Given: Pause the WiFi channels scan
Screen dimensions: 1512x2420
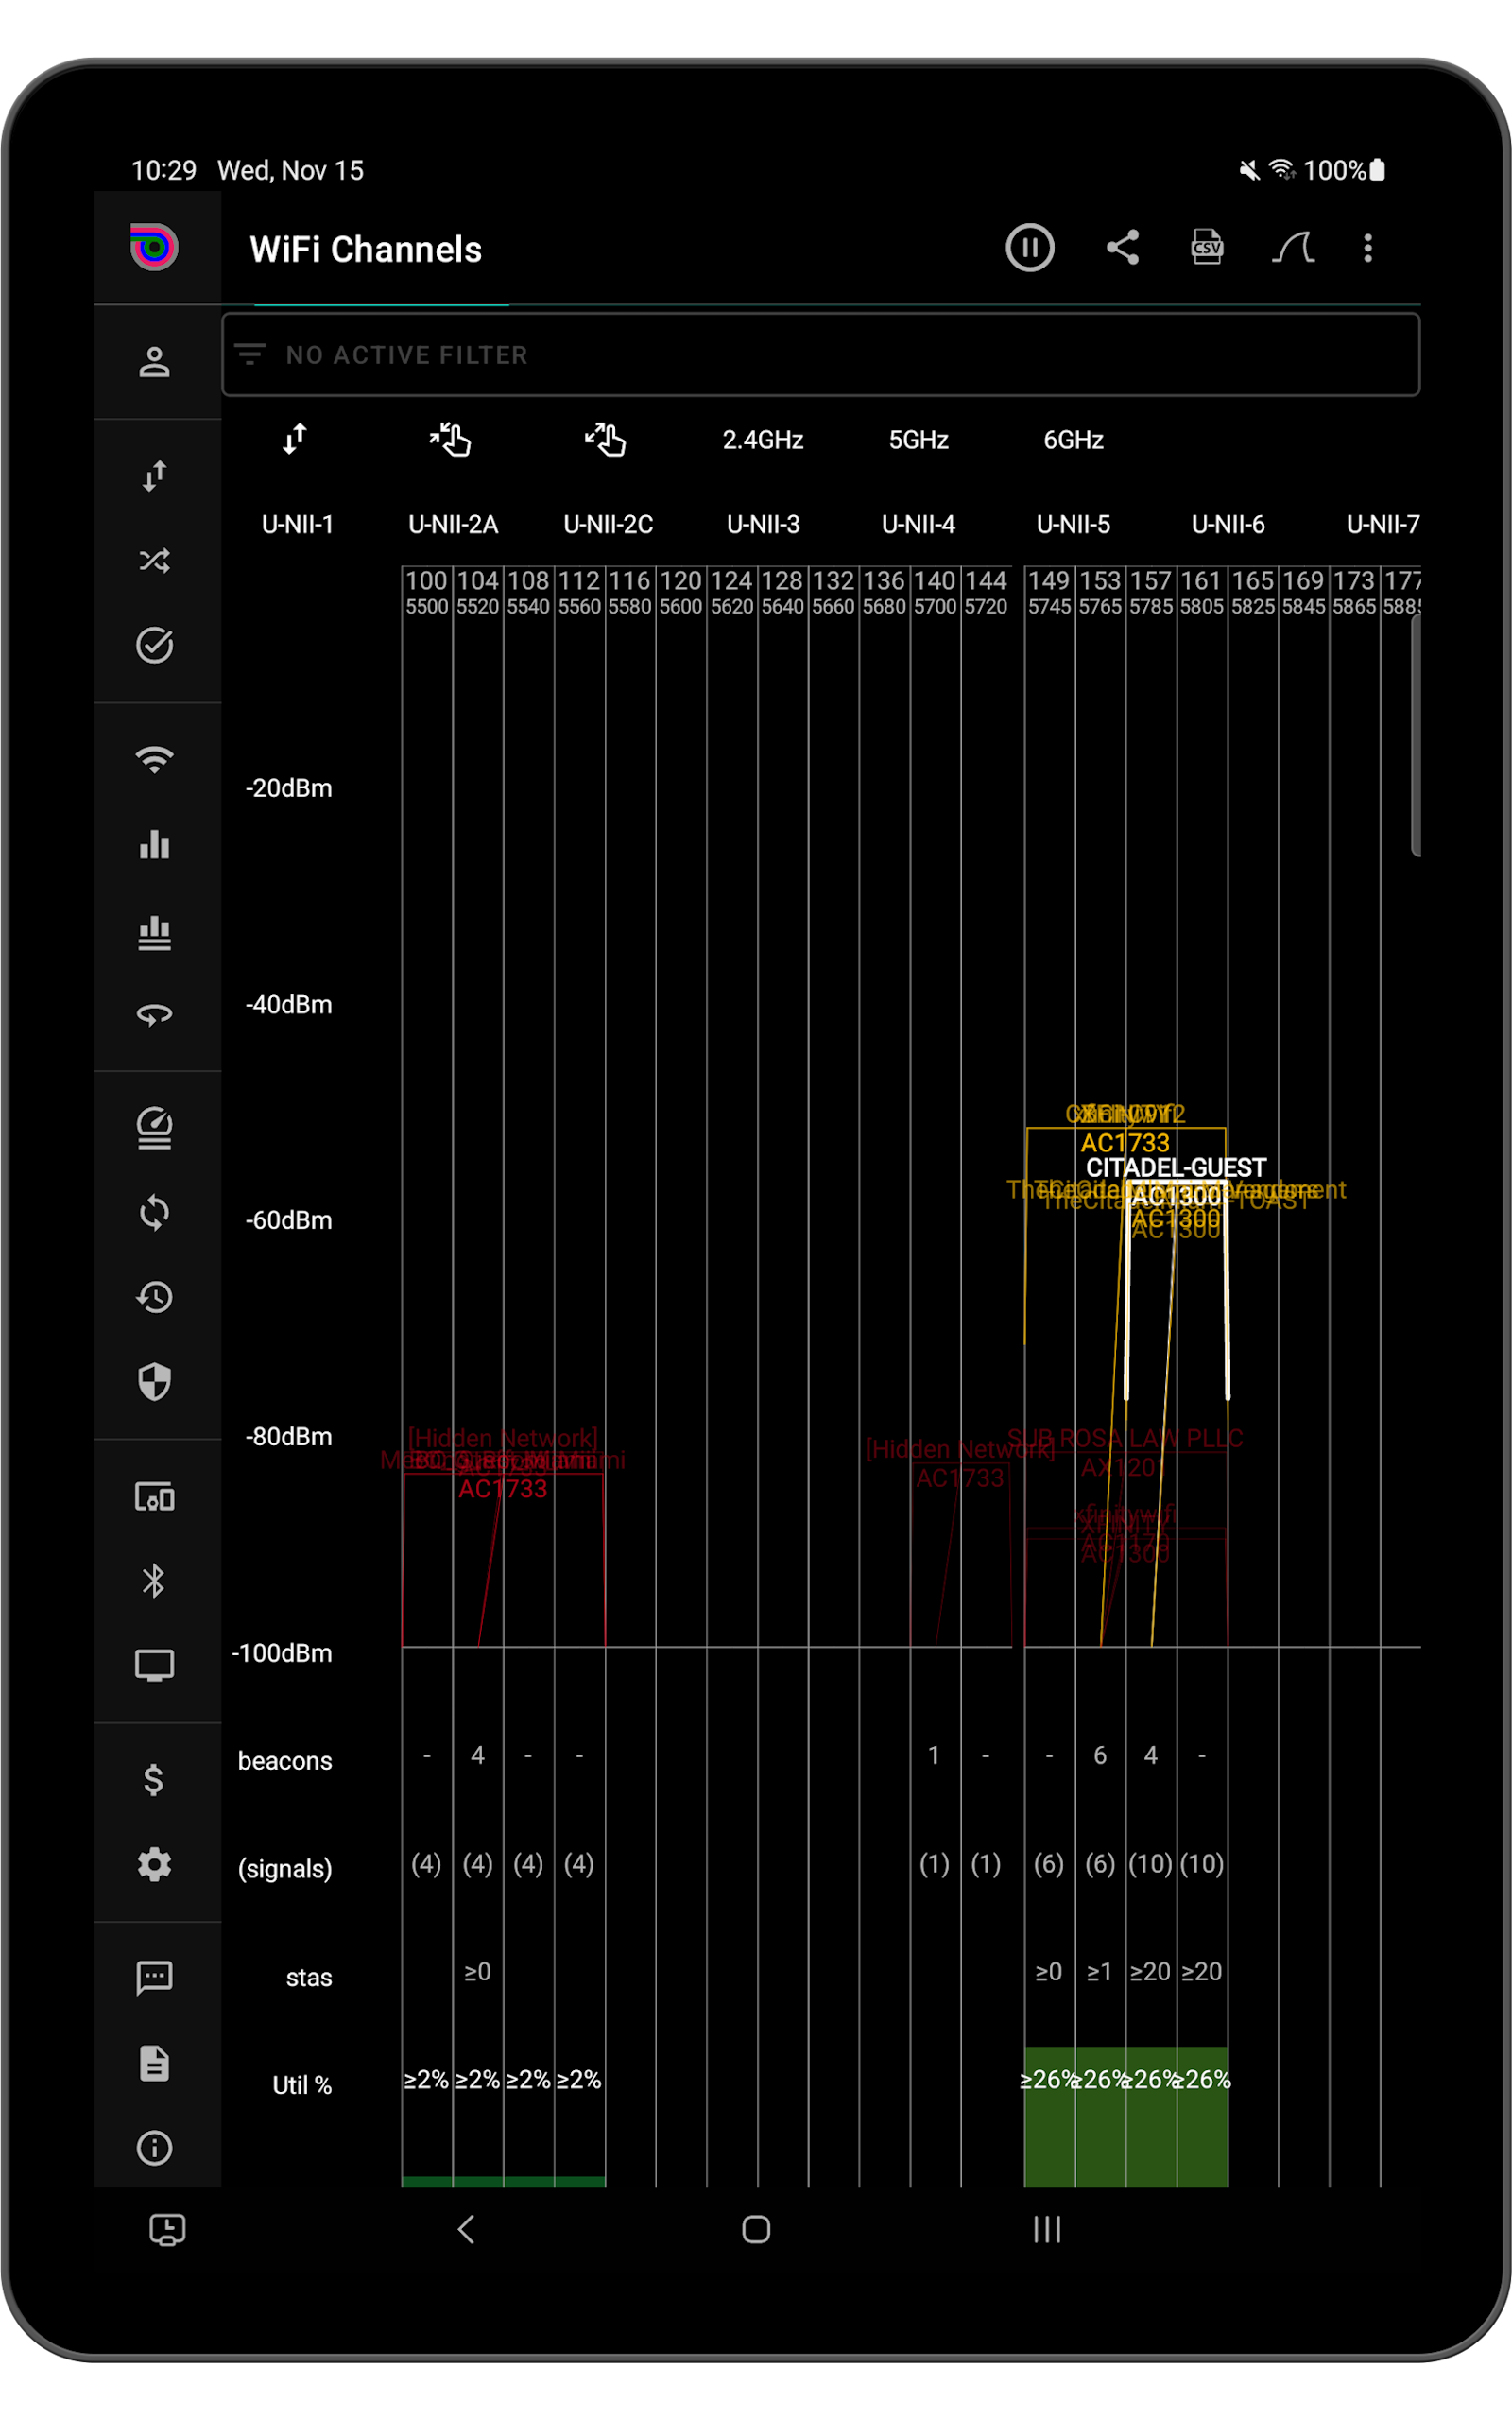Looking at the screenshot, I should click(x=1030, y=248).
